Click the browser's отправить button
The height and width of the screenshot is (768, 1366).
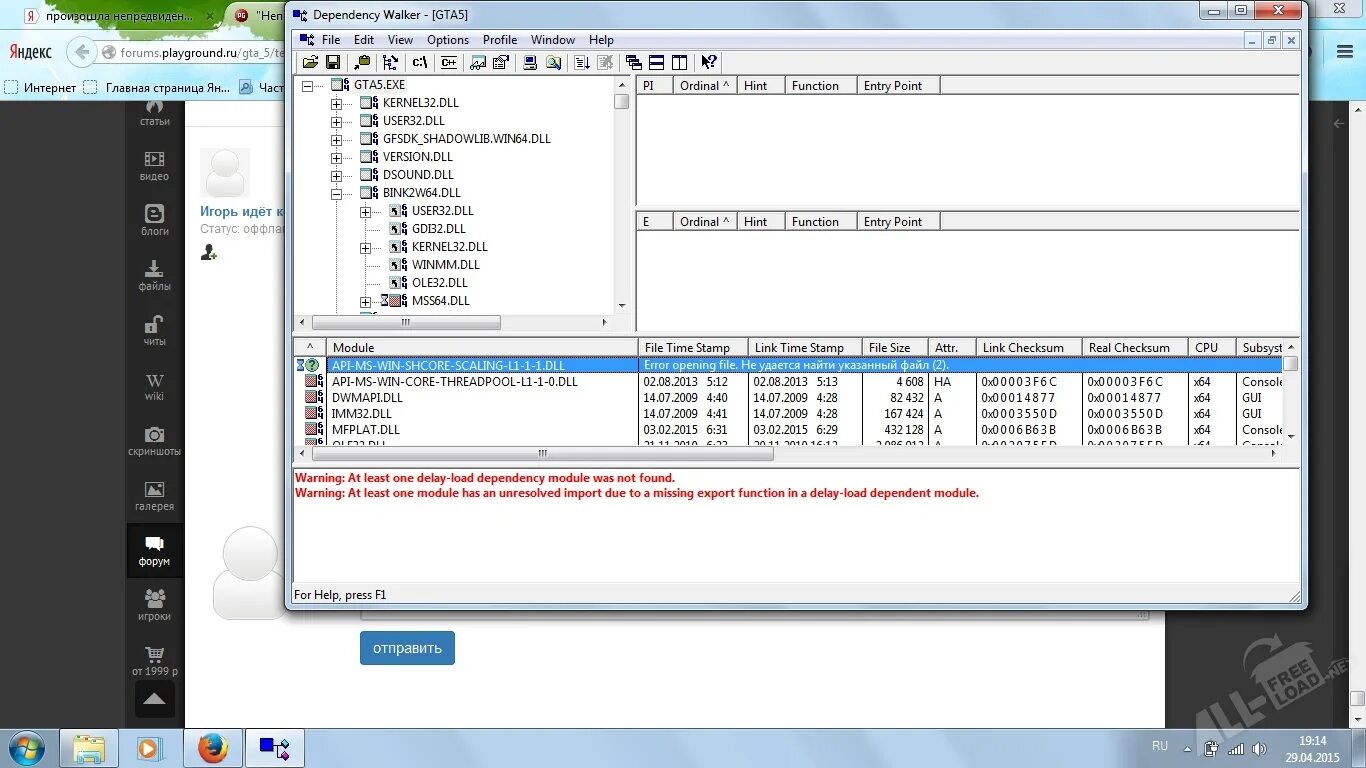coord(407,648)
